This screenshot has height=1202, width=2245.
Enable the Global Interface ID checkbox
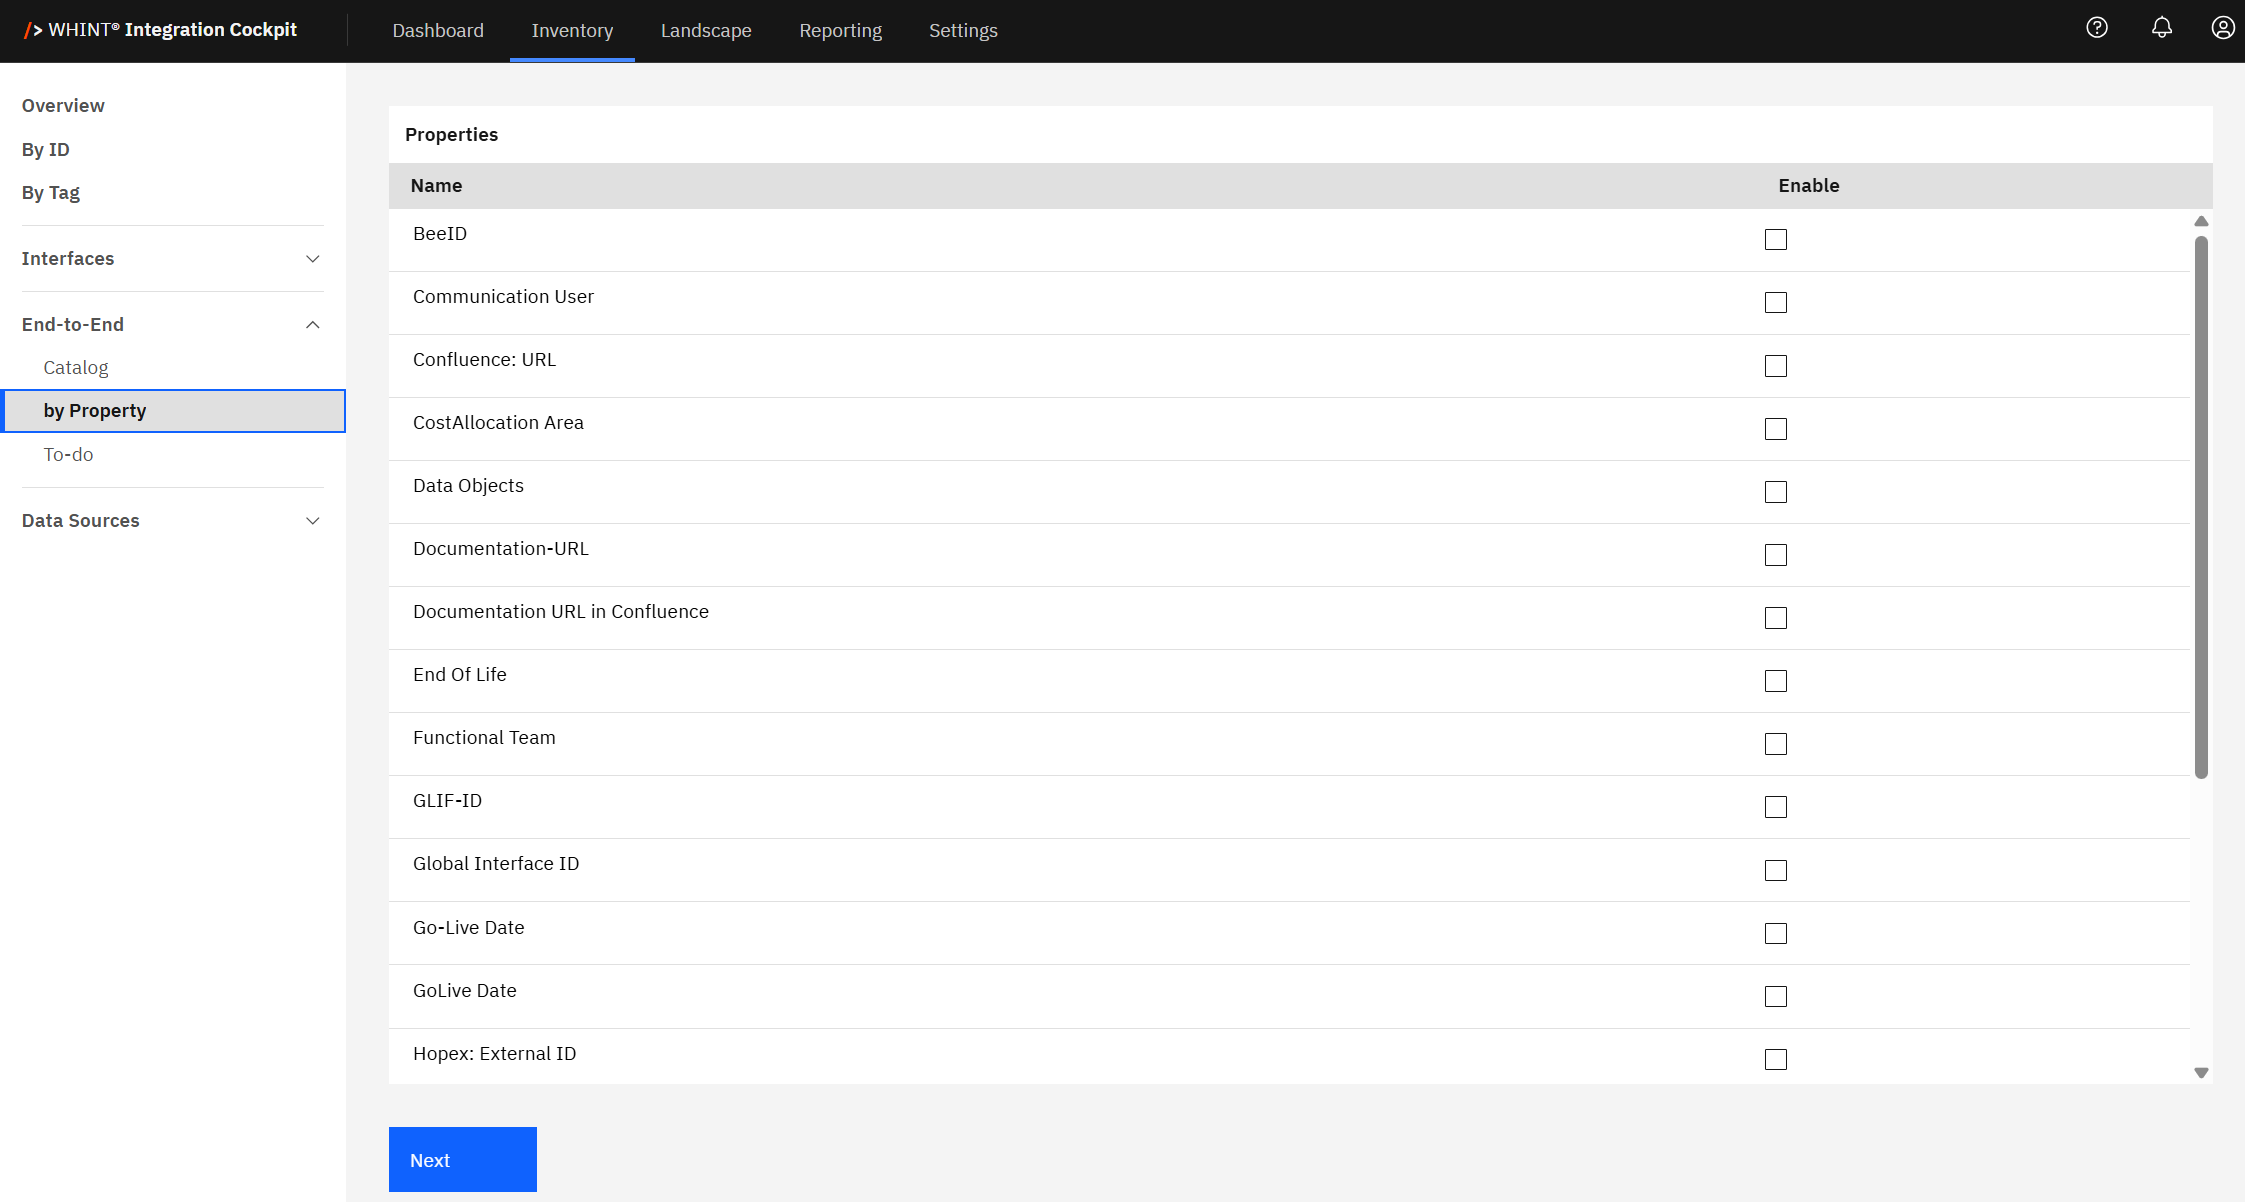pos(1775,870)
